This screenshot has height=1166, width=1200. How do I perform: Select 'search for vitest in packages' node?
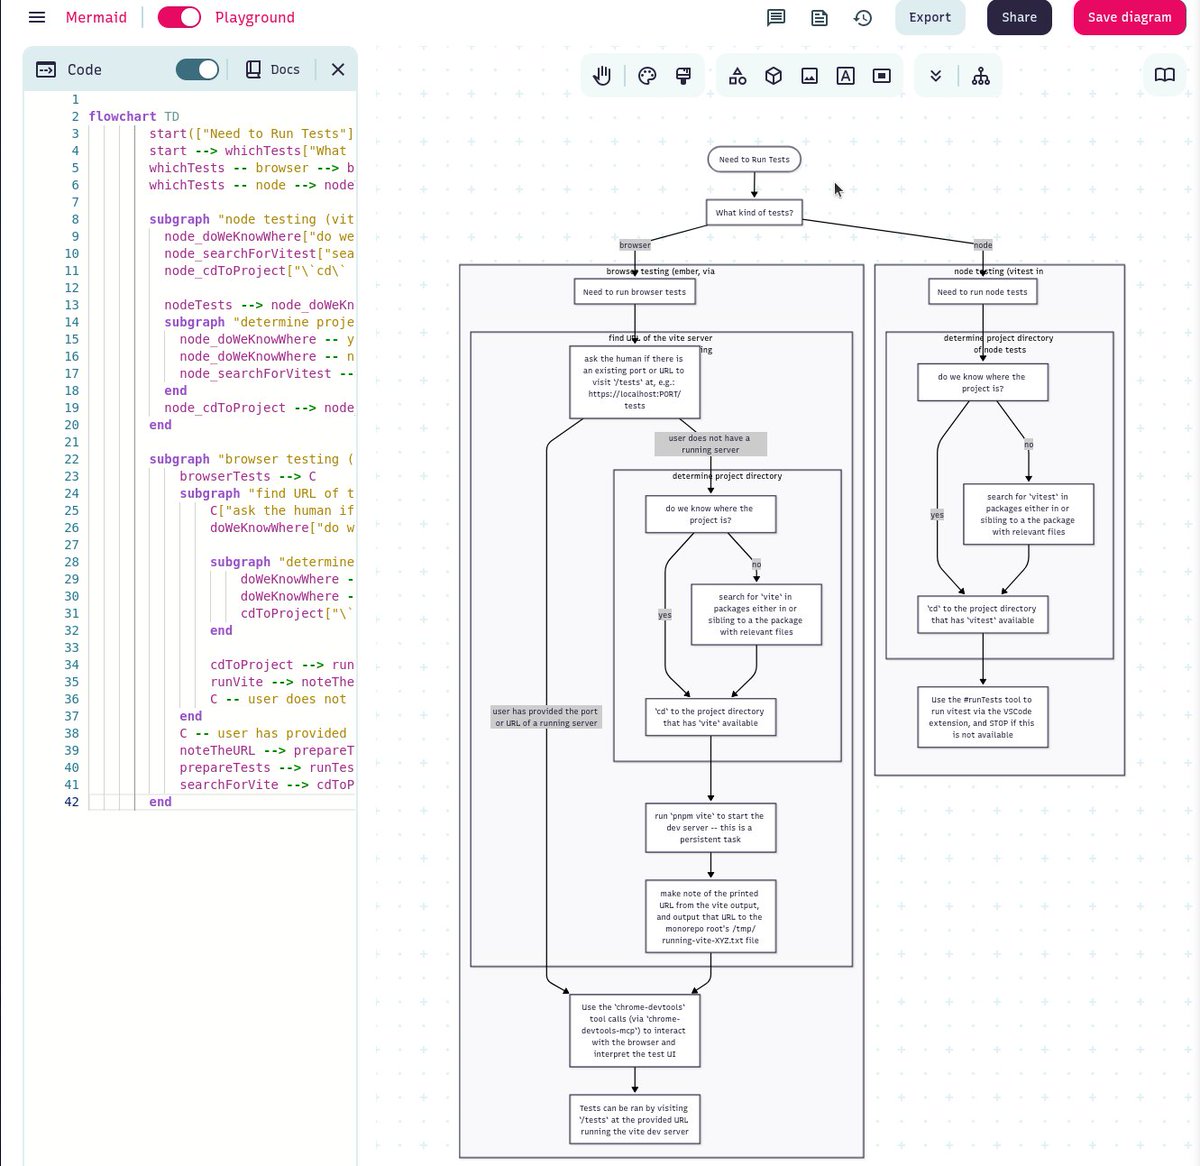tap(1028, 514)
